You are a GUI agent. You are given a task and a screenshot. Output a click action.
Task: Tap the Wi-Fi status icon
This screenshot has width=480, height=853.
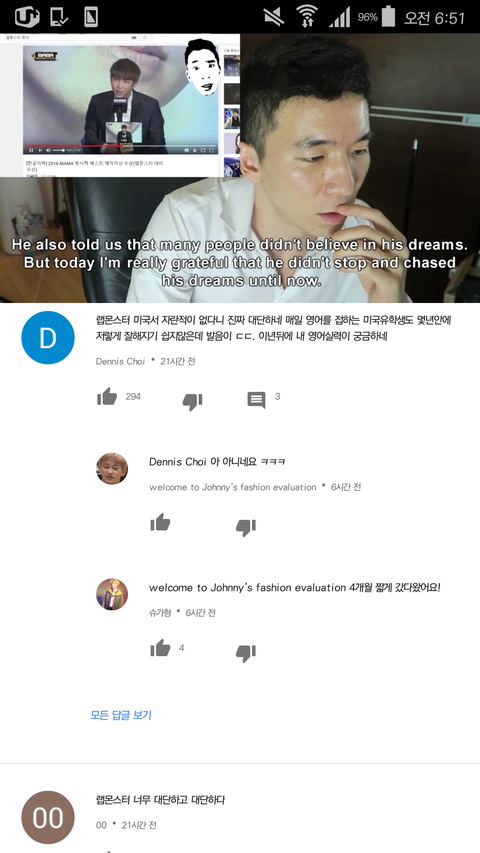pos(307,16)
